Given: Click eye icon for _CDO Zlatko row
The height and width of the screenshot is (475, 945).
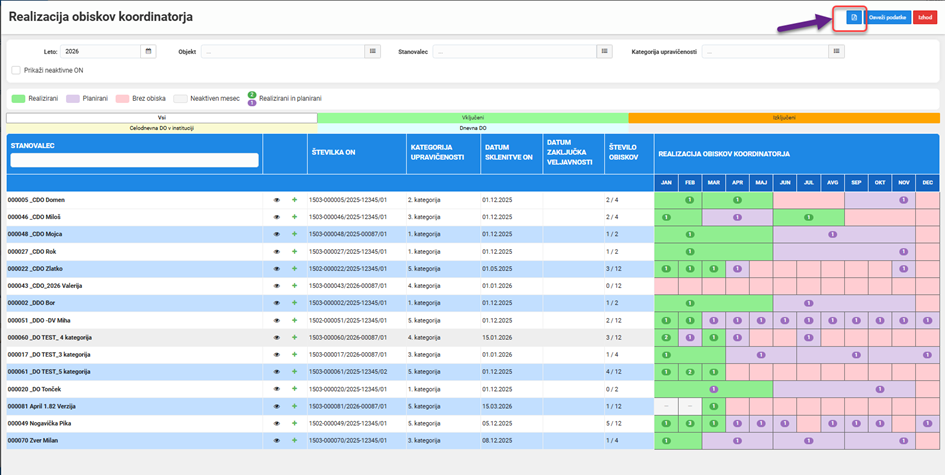Looking at the screenshot, I should click(x=276, y=268).
